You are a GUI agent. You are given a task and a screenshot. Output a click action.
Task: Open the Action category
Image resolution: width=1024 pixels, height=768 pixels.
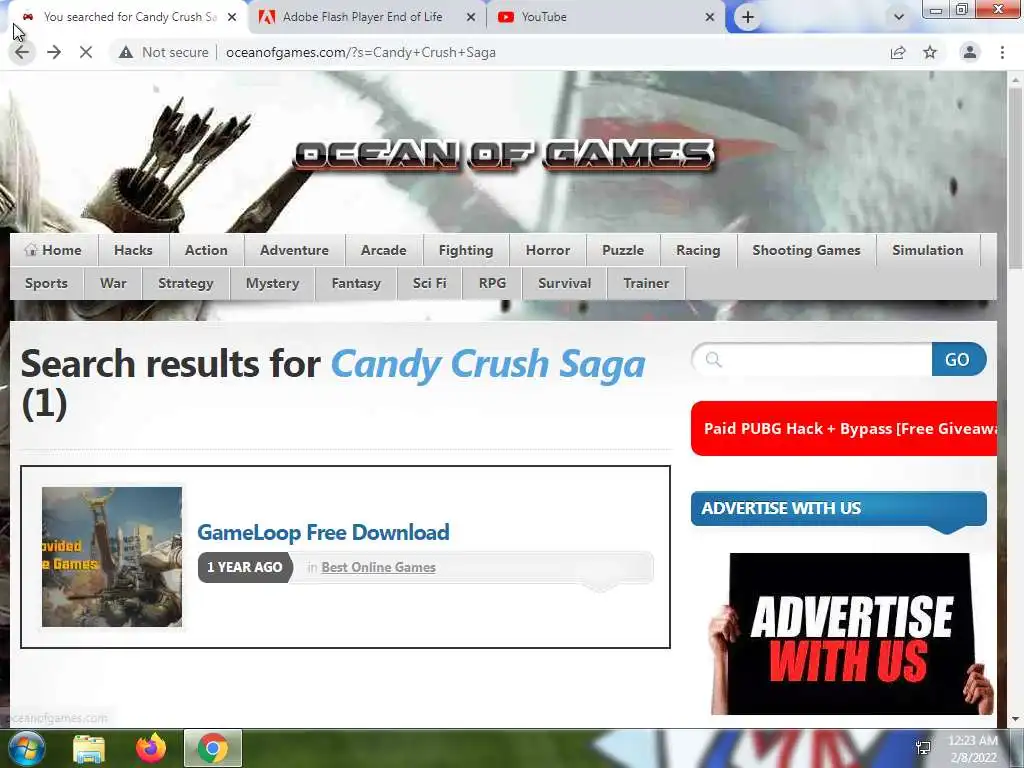tap(206, 250)
